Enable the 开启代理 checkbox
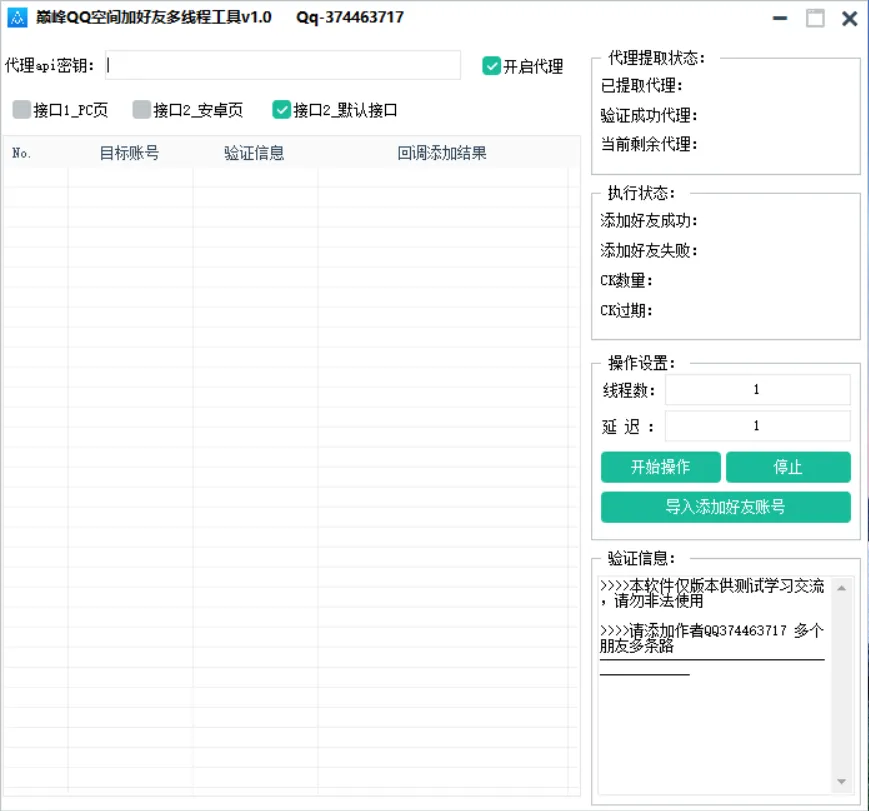The height and width of the screenshot is (811, 869). [x=491, y=66]
